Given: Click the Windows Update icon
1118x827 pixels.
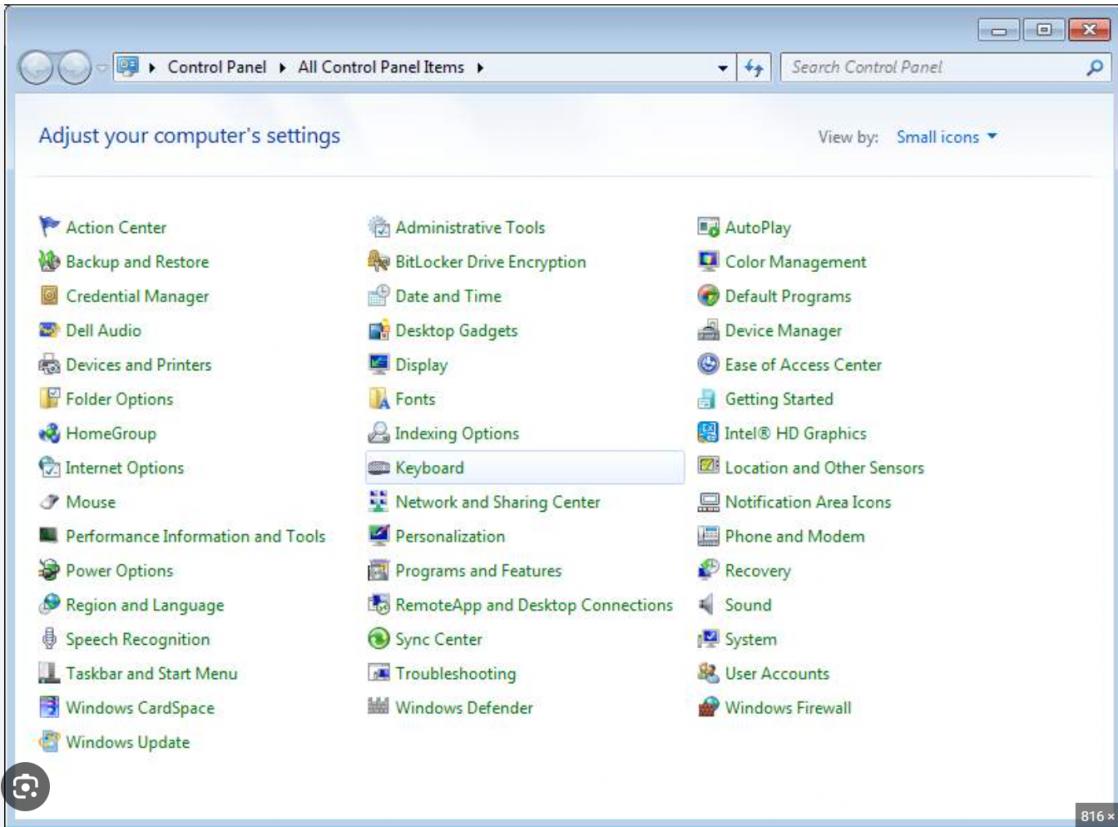Looking at the screenshot, I should [49, 742].
